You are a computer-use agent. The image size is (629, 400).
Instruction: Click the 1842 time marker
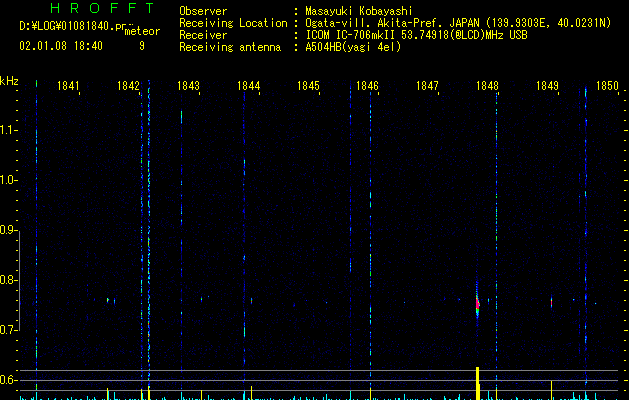(x=128, y=85)
